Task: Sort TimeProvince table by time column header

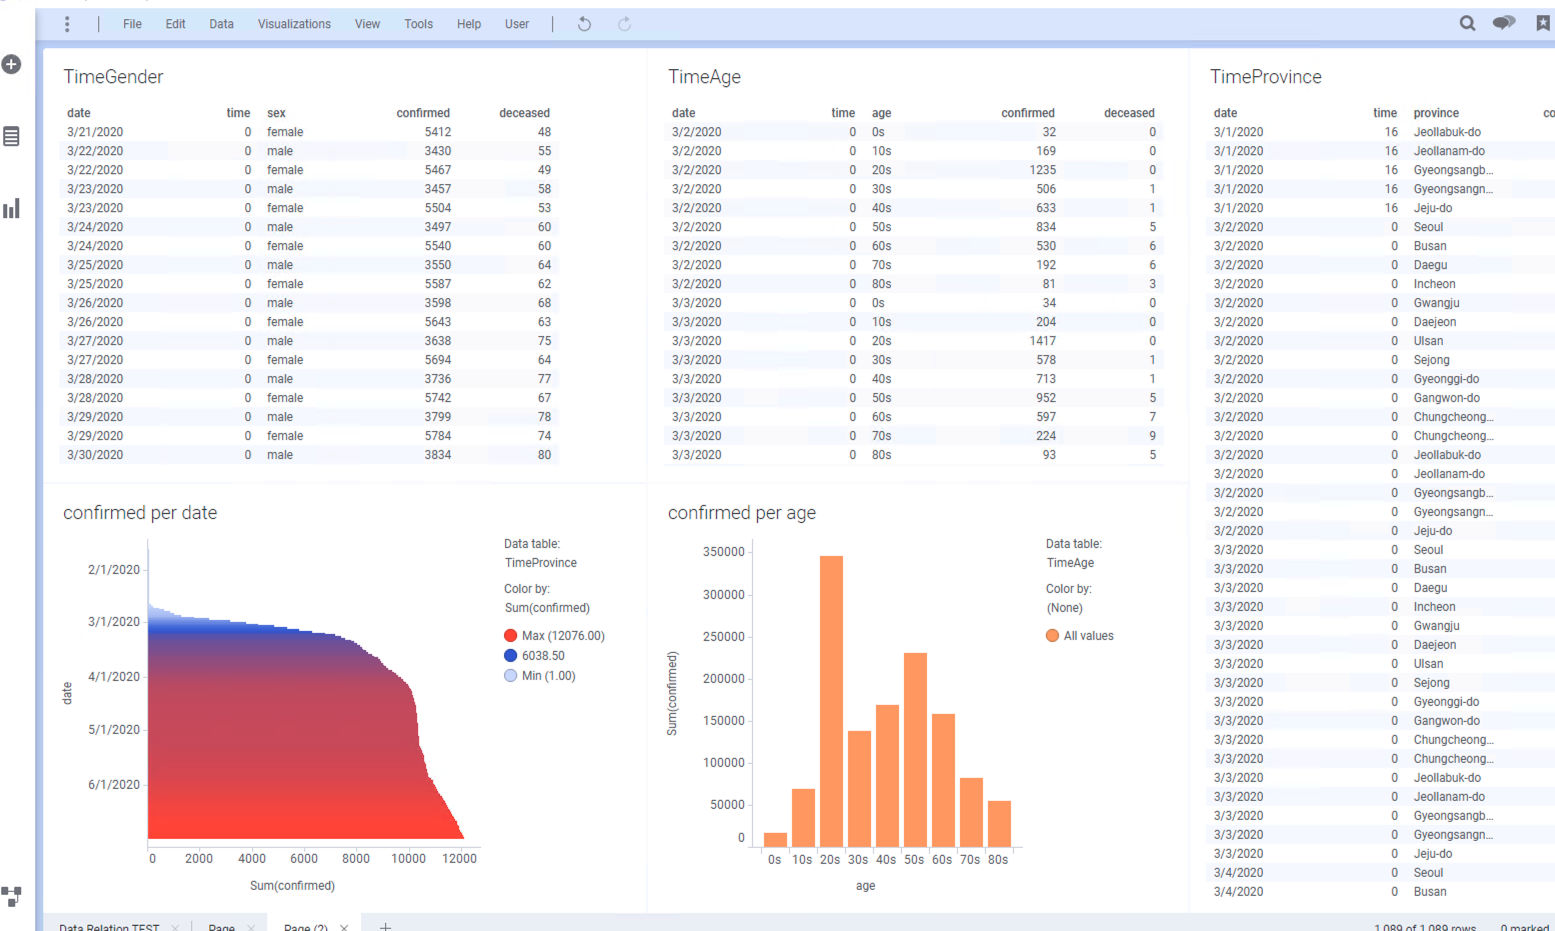Action: [x=1385, y=113]
